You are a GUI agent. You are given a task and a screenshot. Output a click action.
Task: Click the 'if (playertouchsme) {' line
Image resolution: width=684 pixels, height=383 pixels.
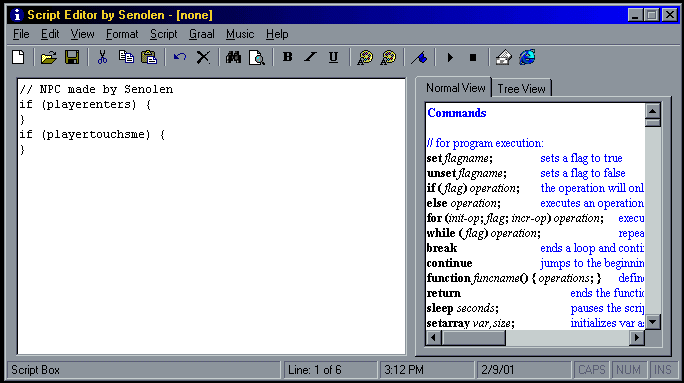(92, 134)
